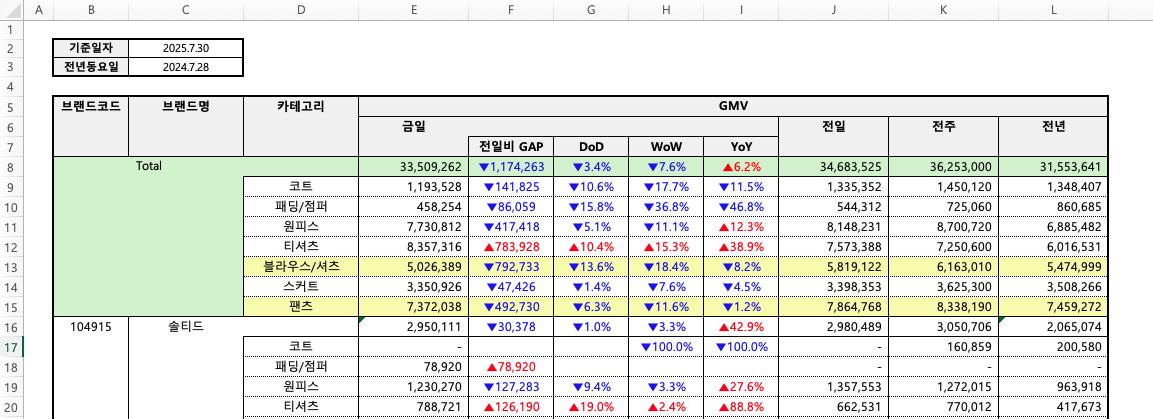
Task: Click GAP value ▲78,920 in row 18
Action: [x=511, y=366]
